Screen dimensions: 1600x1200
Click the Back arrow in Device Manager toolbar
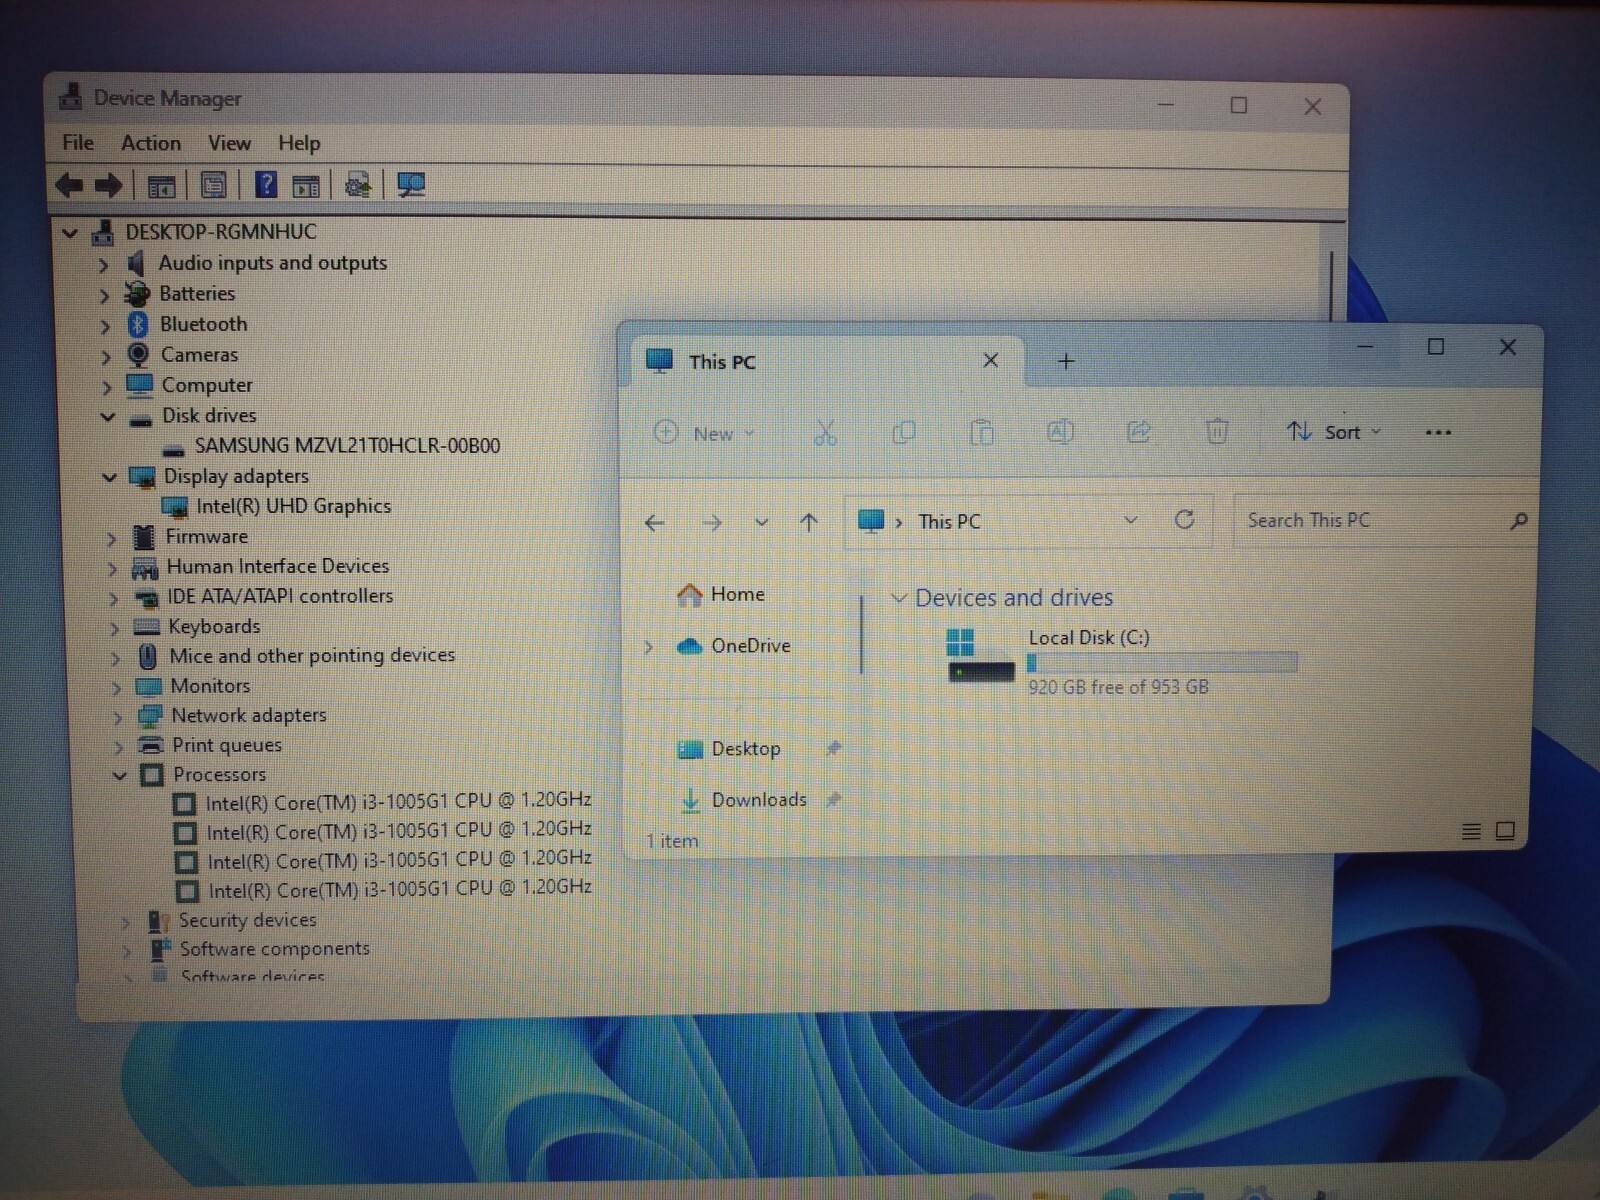pos(69,185)
